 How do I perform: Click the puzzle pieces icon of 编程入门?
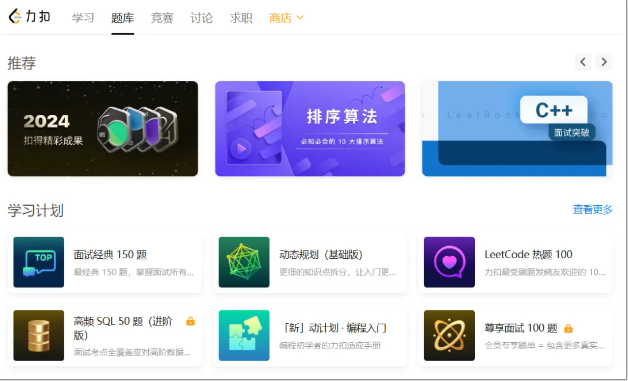coord(244,335)
